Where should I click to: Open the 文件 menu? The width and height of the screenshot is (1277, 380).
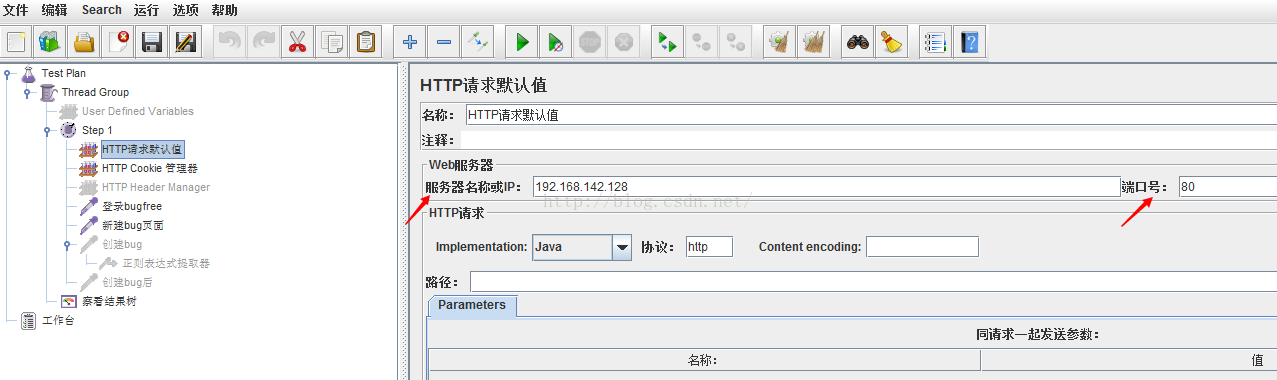[x=16, y=10]
